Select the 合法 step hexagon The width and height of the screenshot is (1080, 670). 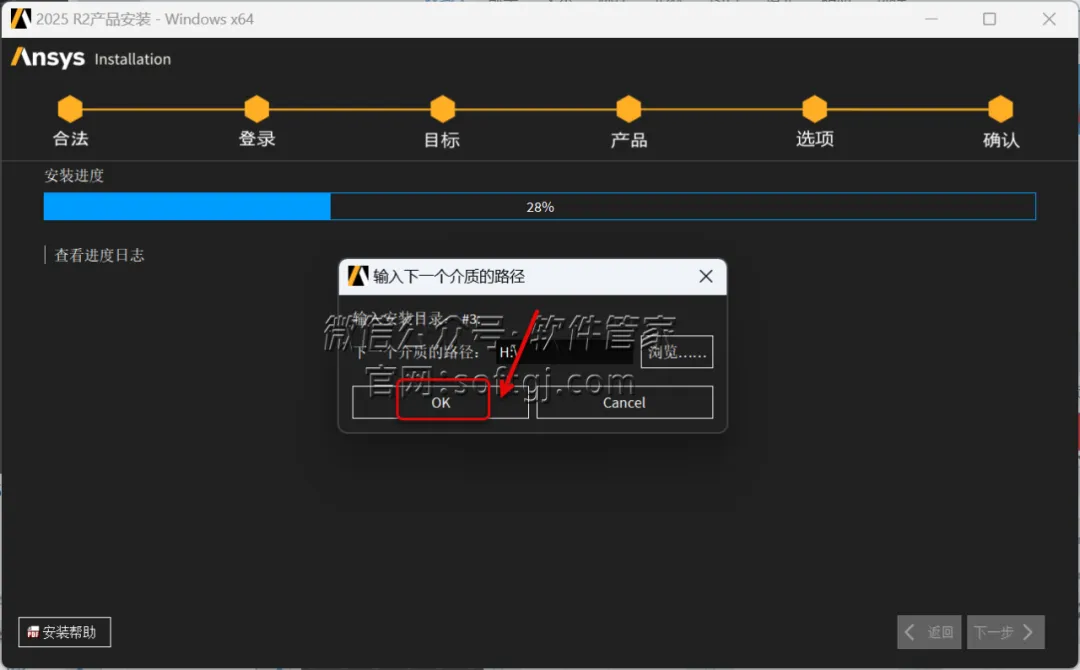70,109
